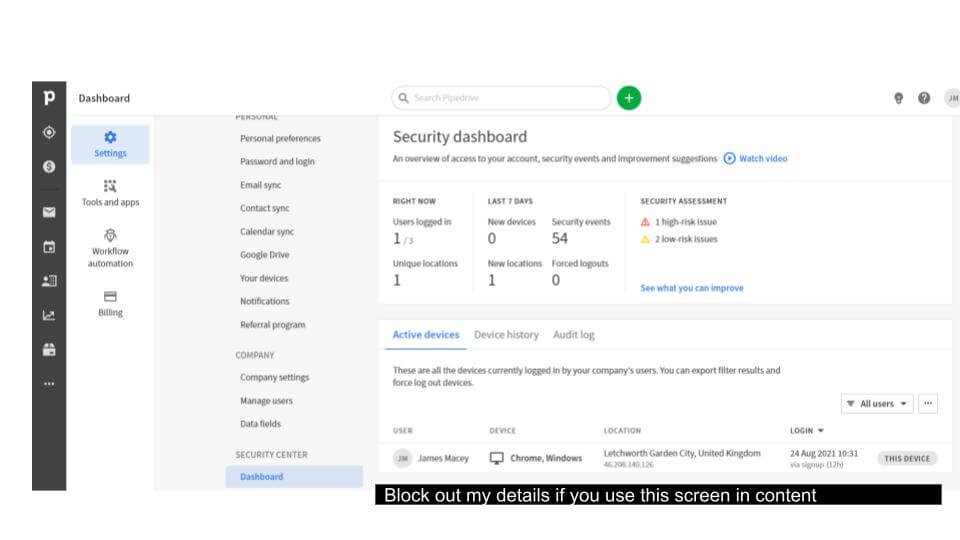
Task: Click the green plus quick-add button
Action: click(x=629, y=98)
